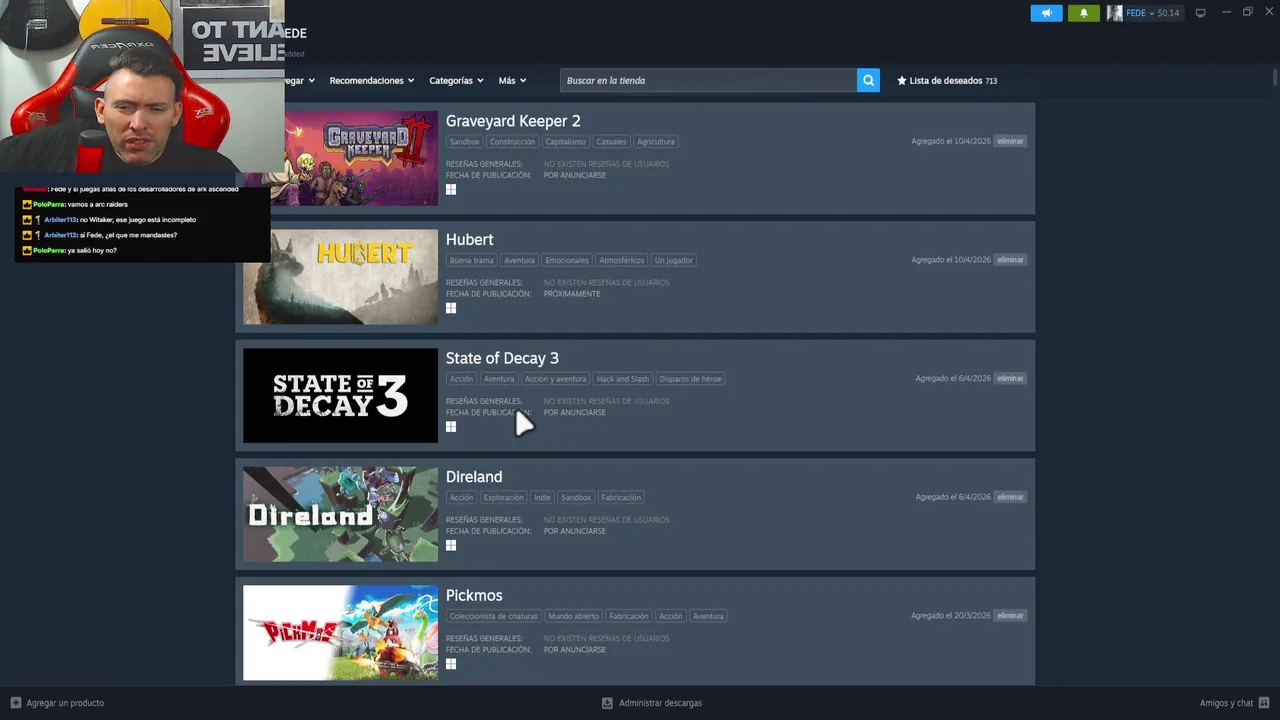
Task: Click the download icon beside Administrar descargas
Action: tap(607, 703)
